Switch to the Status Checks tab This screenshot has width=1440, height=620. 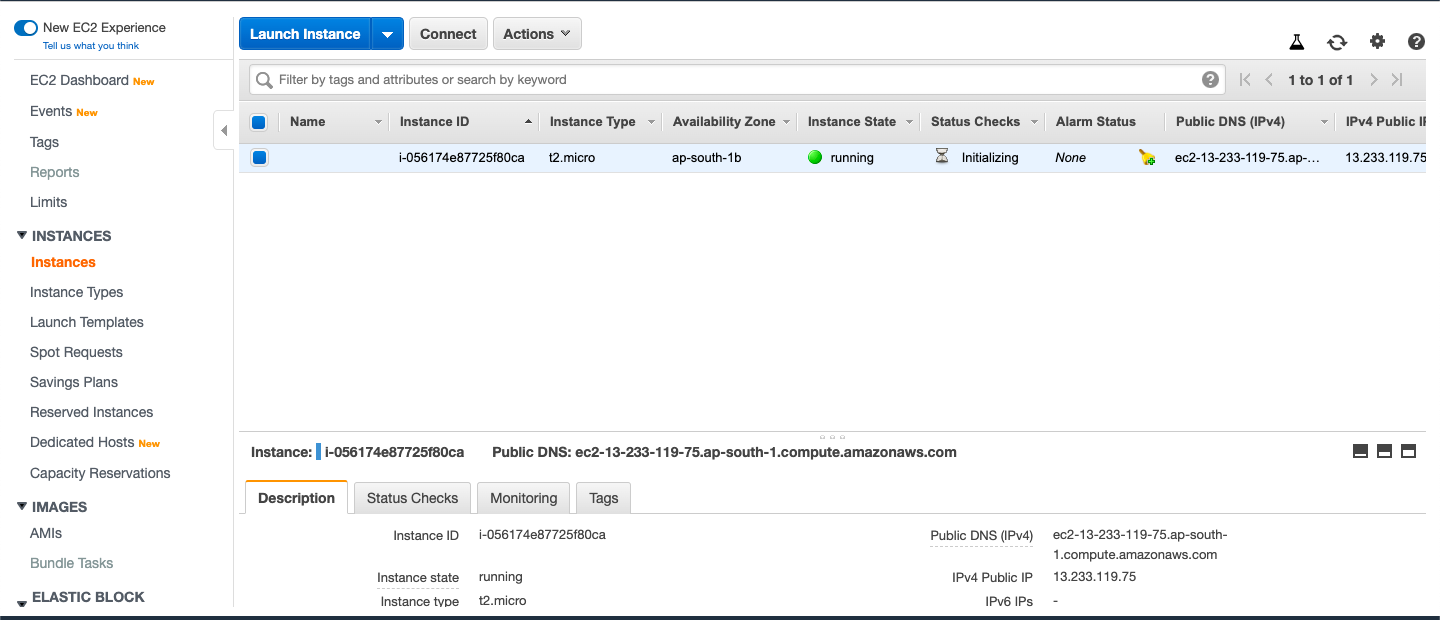click(412, 498)
